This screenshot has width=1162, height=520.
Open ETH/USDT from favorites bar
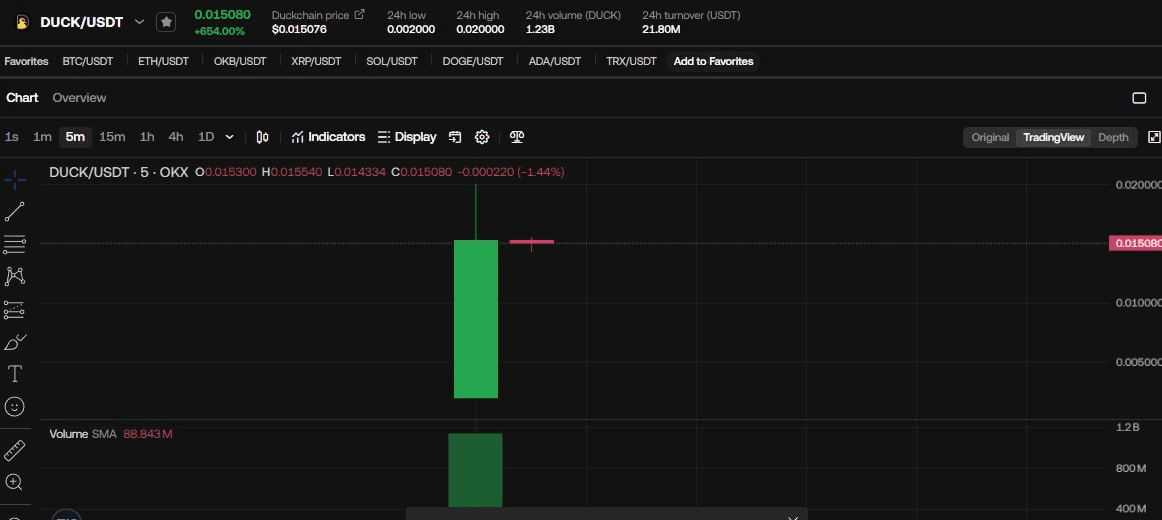tap(163, 61)
